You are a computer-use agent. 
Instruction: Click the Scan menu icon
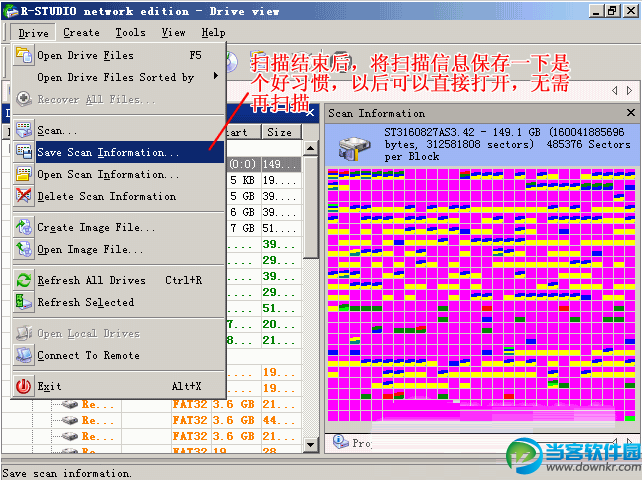[24, 130]
